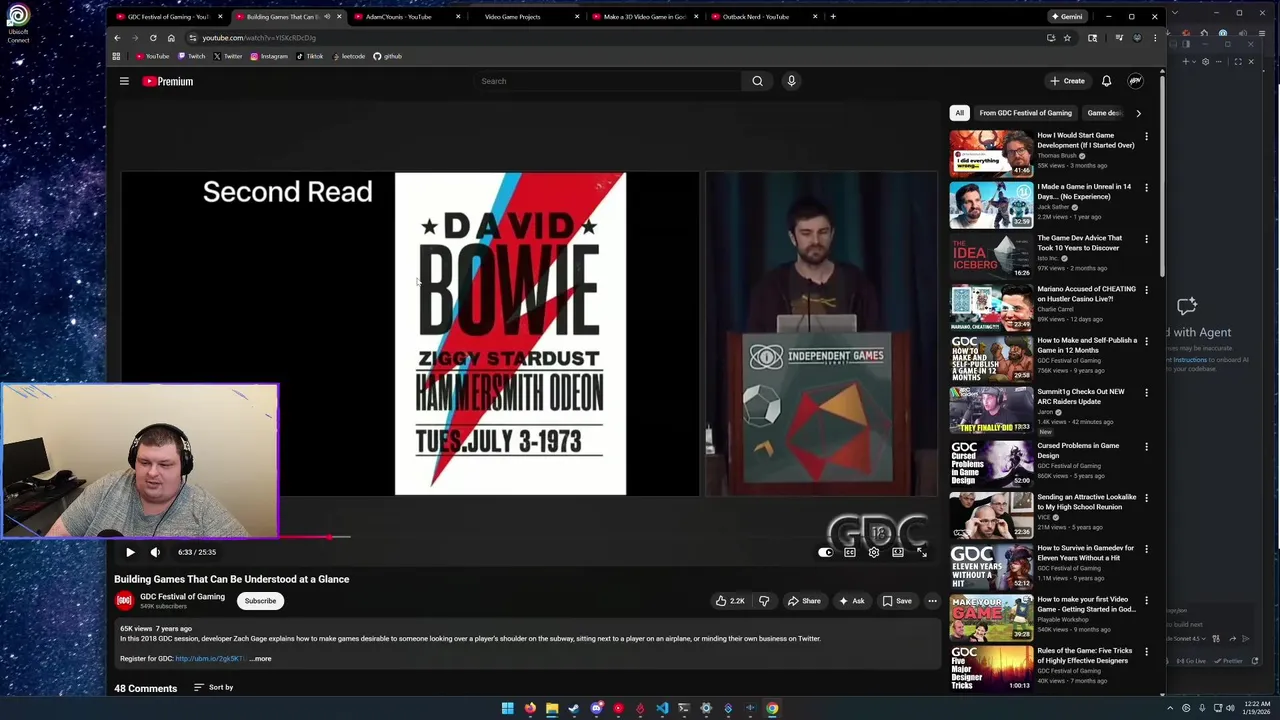Open GDC Festival of Gaming channel avatar
Viewport: 1280px width, 720px height.
[124, 600]
